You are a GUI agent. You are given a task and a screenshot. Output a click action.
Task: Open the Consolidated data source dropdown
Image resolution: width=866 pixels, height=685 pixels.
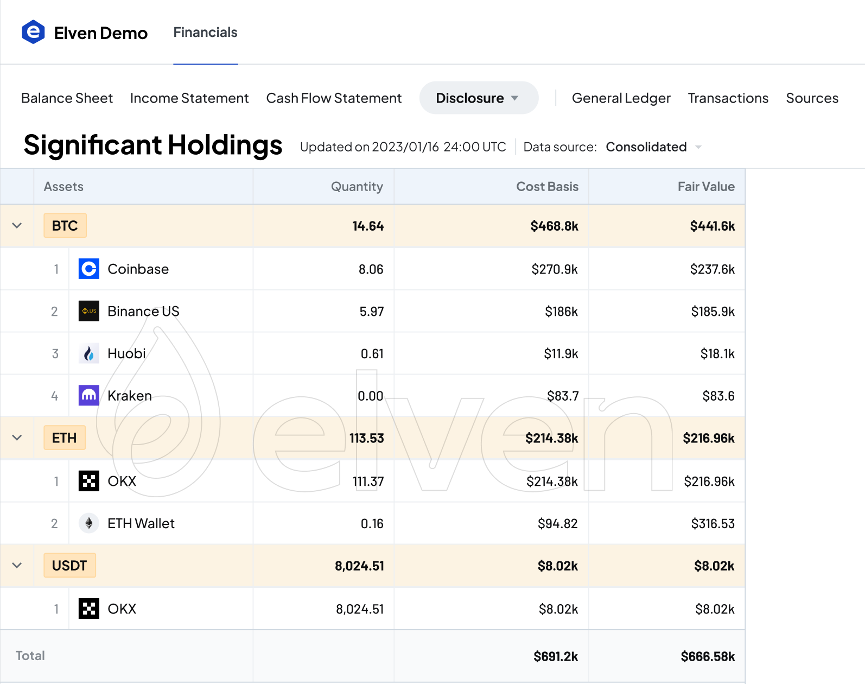(653, 147)
